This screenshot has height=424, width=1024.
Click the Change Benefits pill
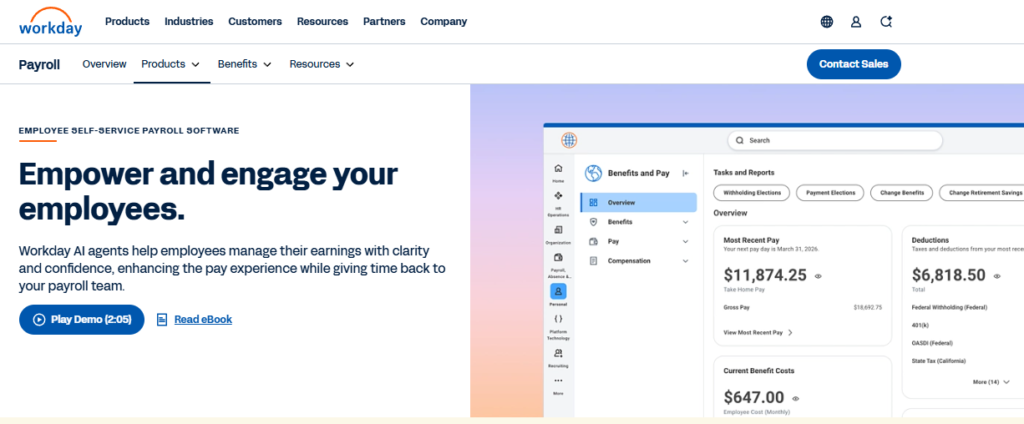(x=901, y=193)
